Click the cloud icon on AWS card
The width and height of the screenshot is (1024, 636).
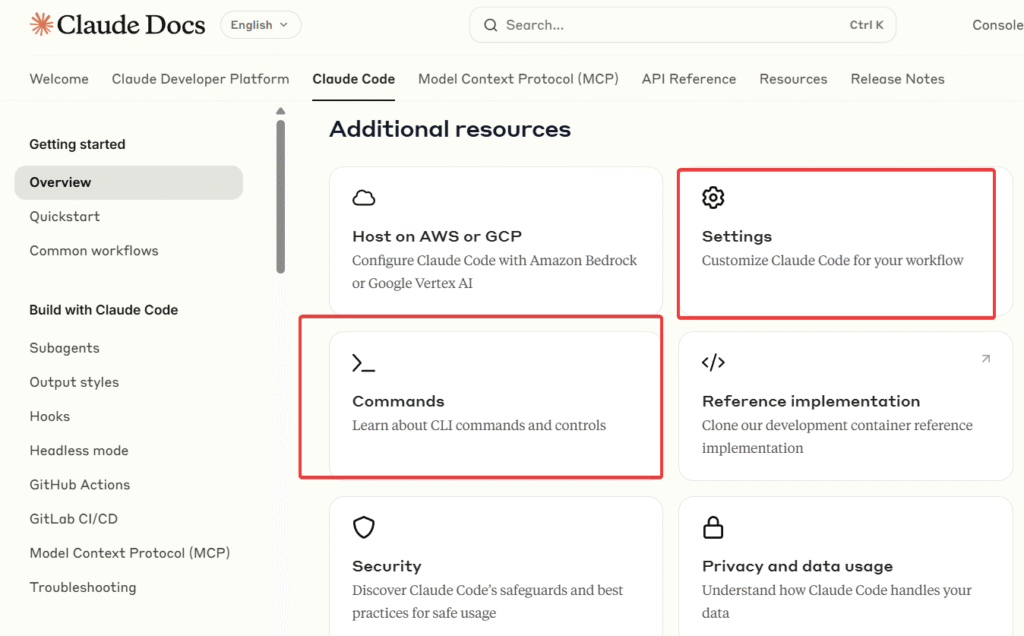tap(364, 198)
